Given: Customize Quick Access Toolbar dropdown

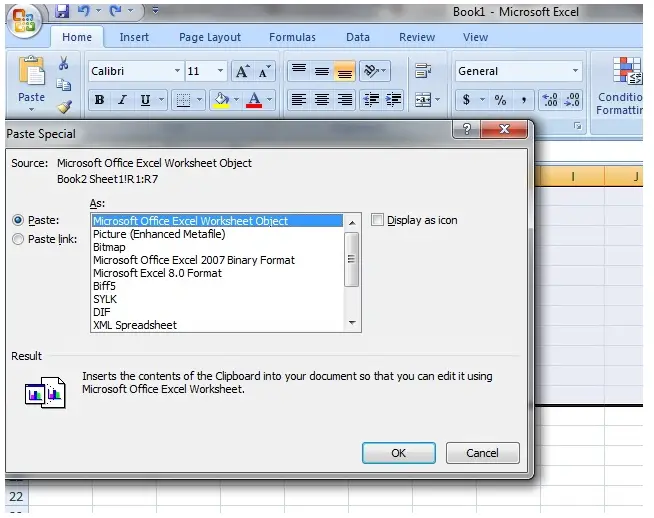Looking at the screenshot, I should point(155,10).
